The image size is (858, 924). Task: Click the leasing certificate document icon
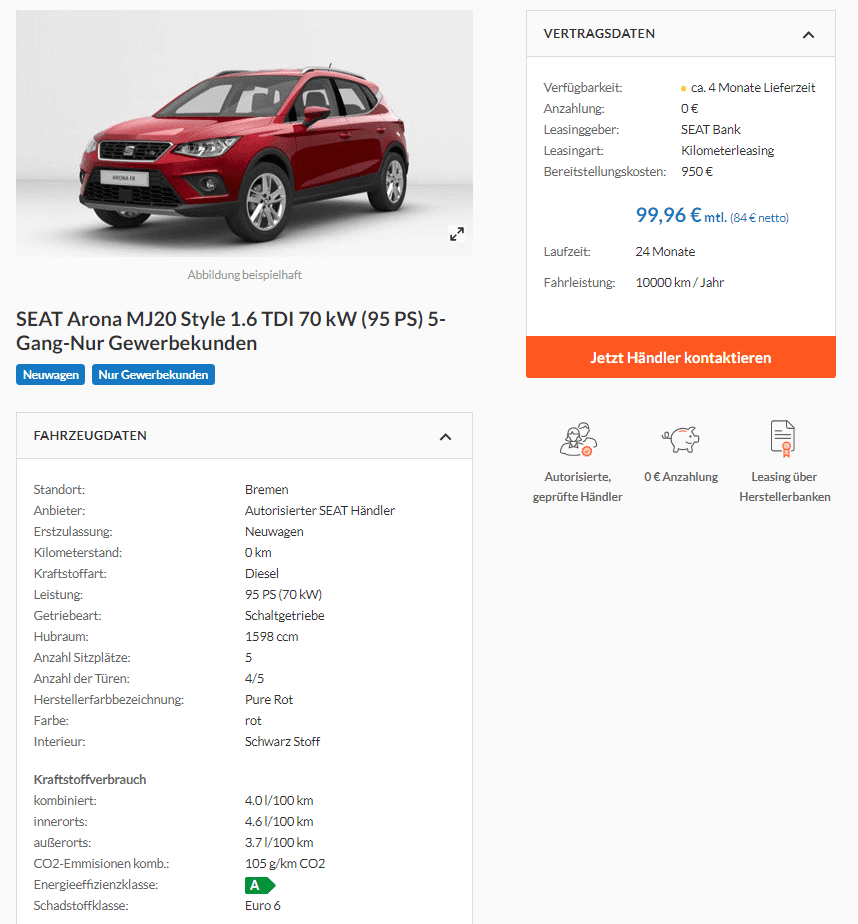tap(783, 438)
